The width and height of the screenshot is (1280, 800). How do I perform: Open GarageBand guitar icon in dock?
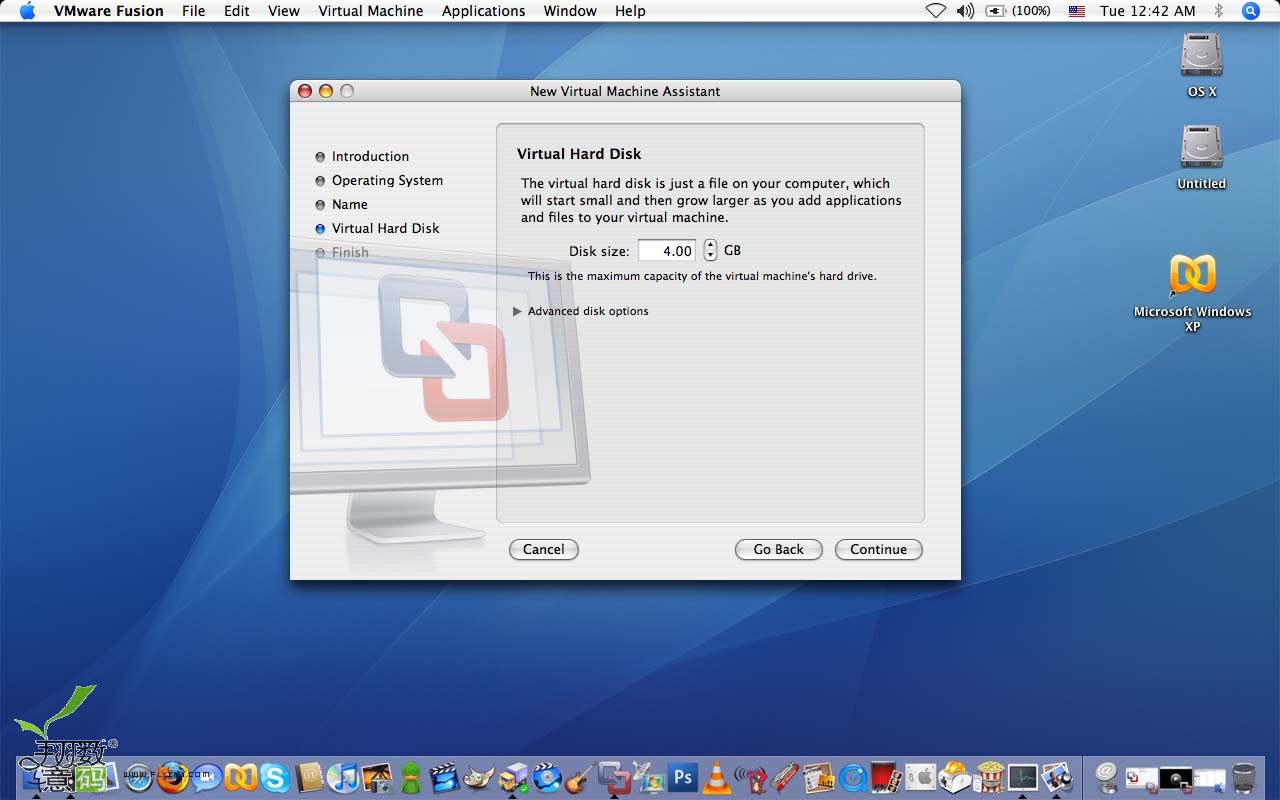(581, 777)
